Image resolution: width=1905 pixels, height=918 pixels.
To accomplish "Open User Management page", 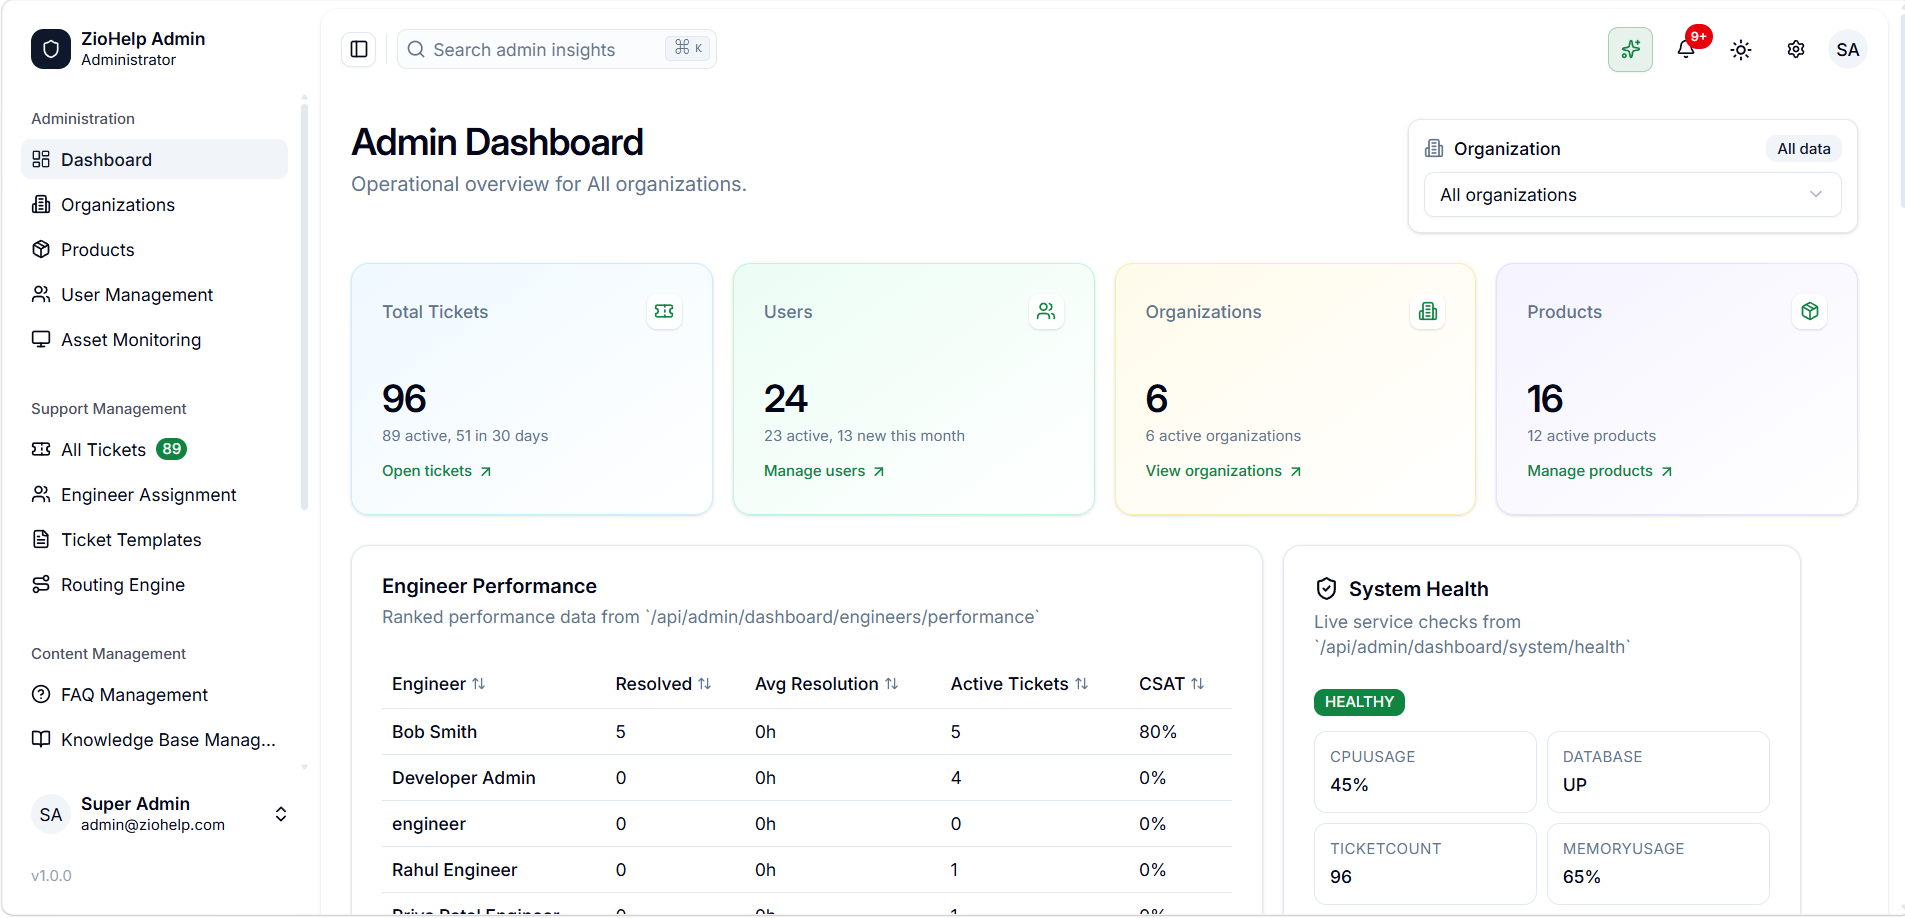I will (154, 294).
